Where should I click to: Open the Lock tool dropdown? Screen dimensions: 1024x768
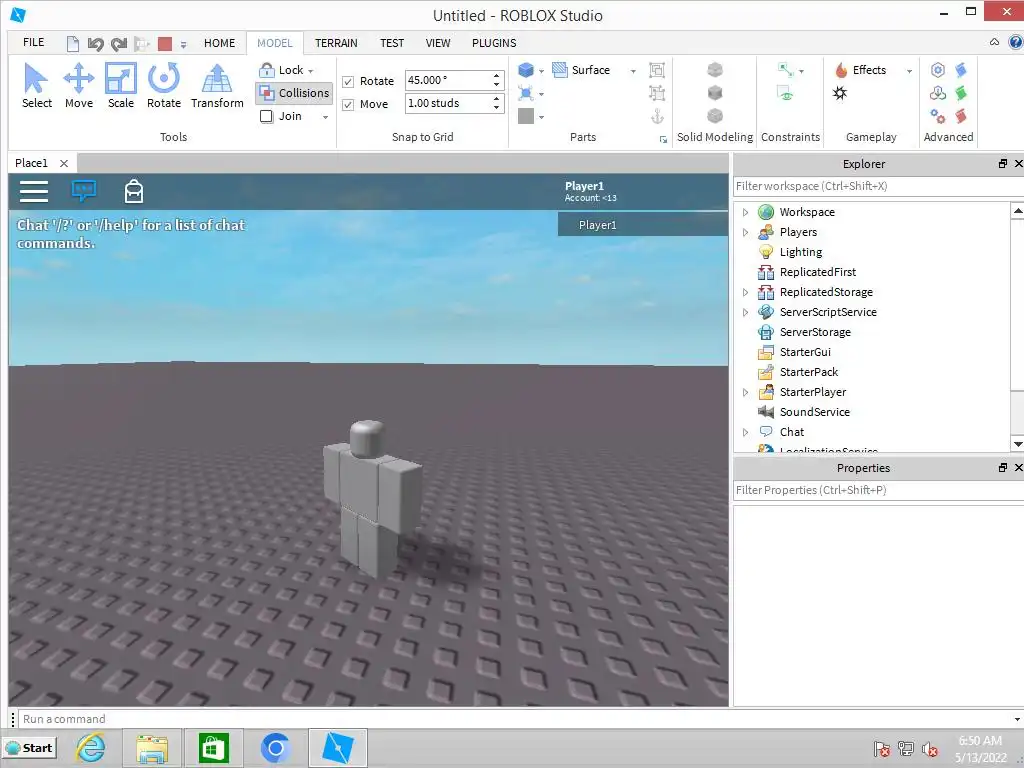(x=311, y=71)
